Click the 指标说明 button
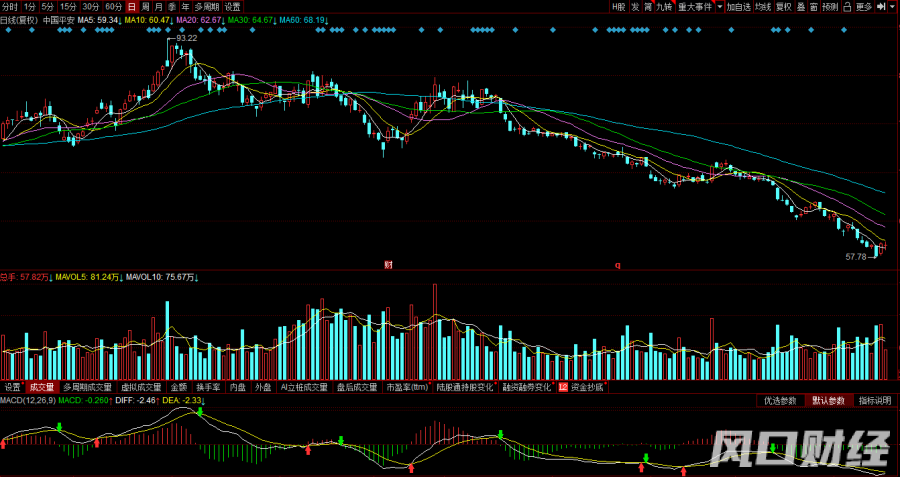Screen dimensions: 900x477 tap(874, 400)
